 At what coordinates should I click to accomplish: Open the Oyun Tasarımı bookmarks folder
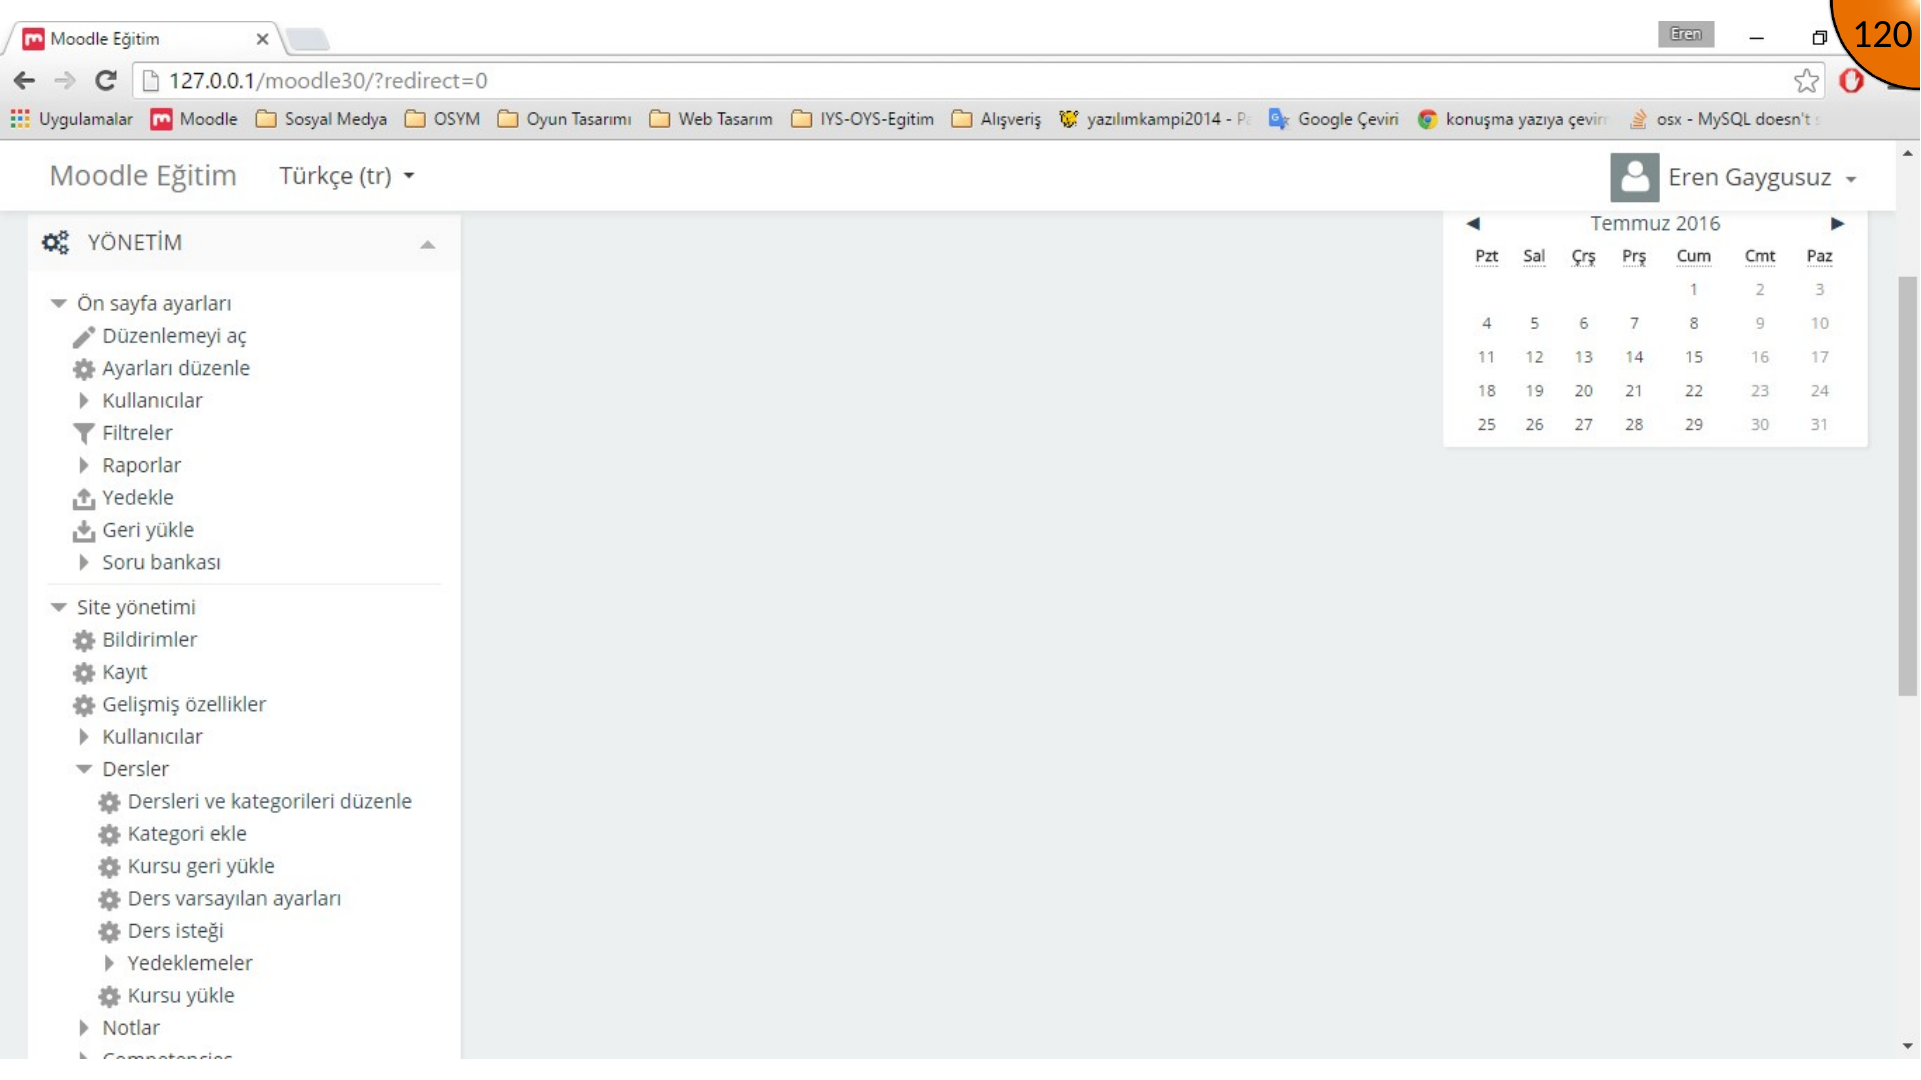pyautogui.click(x=565, y=119)
